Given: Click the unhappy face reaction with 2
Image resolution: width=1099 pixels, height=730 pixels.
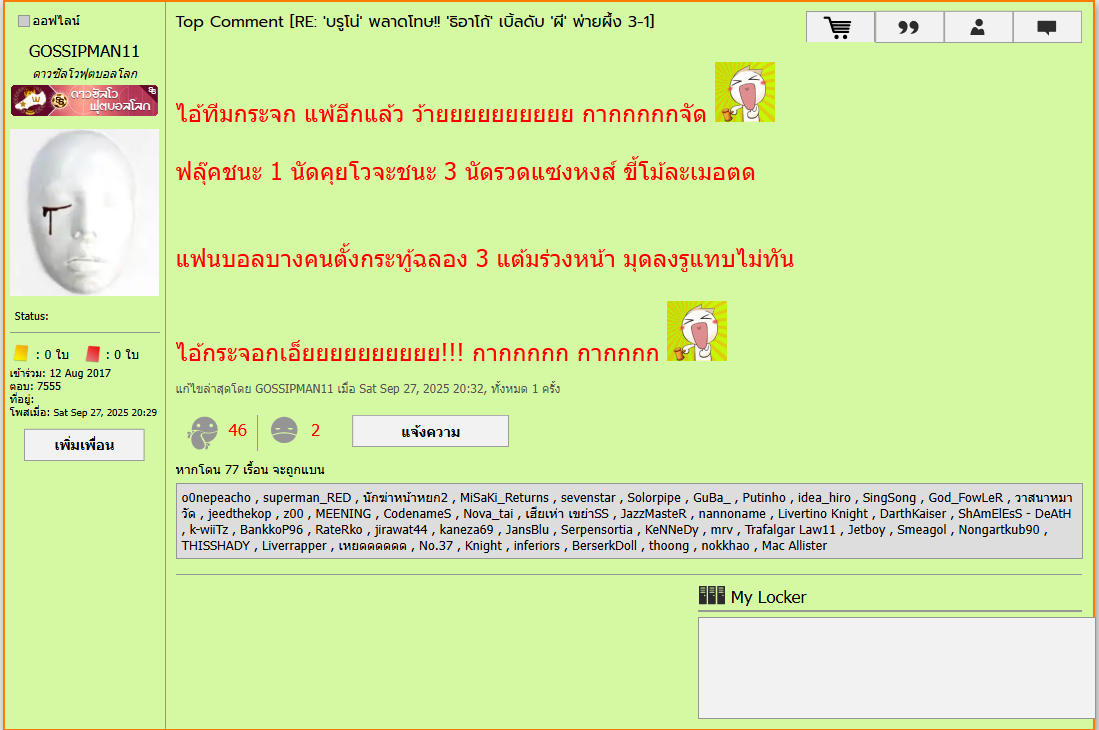Looking at the screenshot, I should (x=284, y=431).
